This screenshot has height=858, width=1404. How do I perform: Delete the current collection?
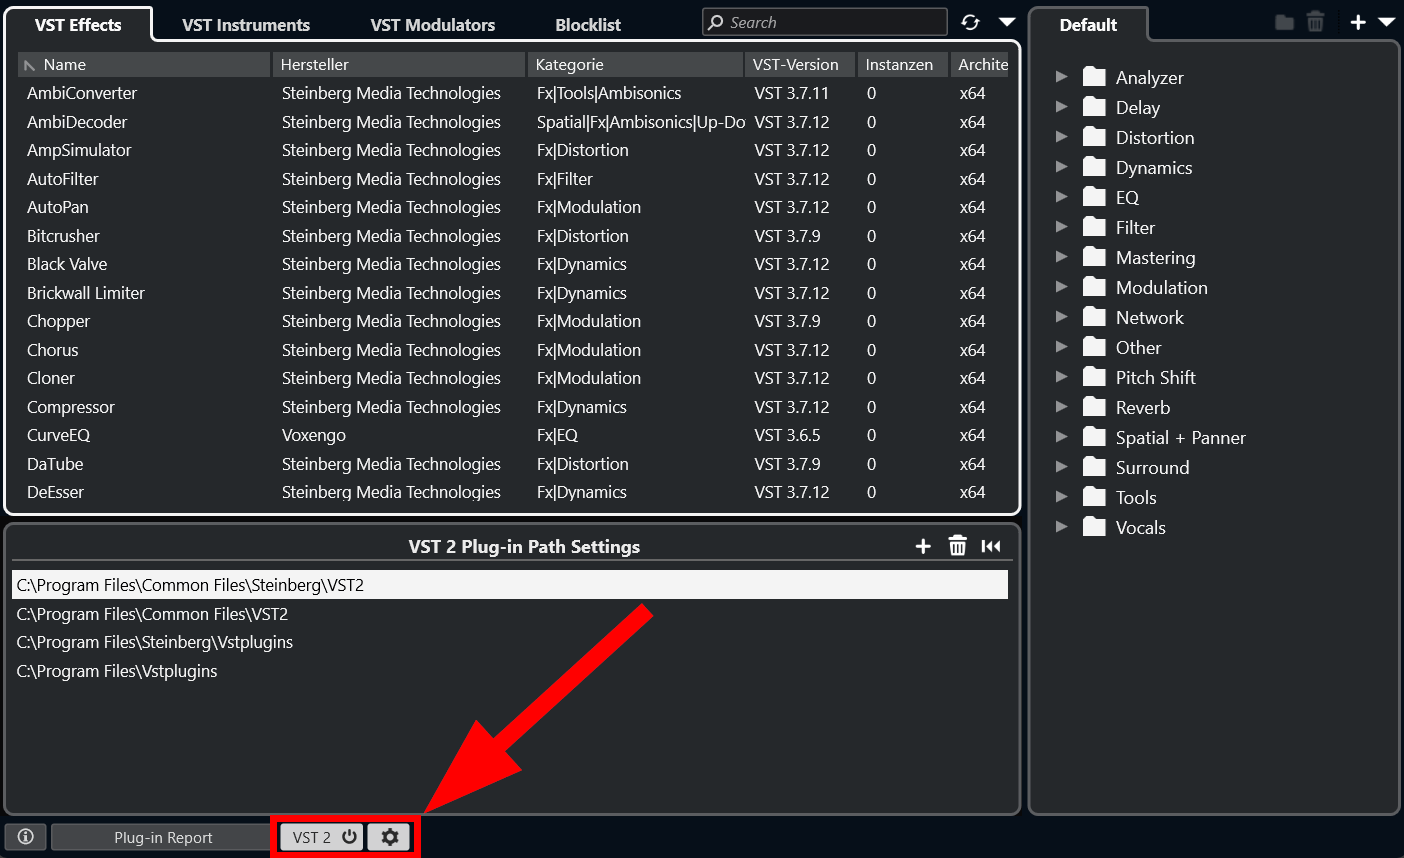click(x=1315, y=21)
